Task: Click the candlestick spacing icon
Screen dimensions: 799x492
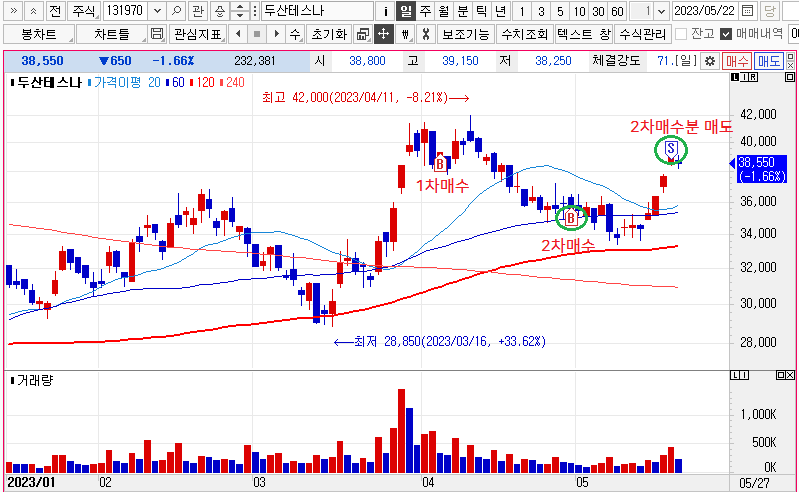Action: coord(405,34)
